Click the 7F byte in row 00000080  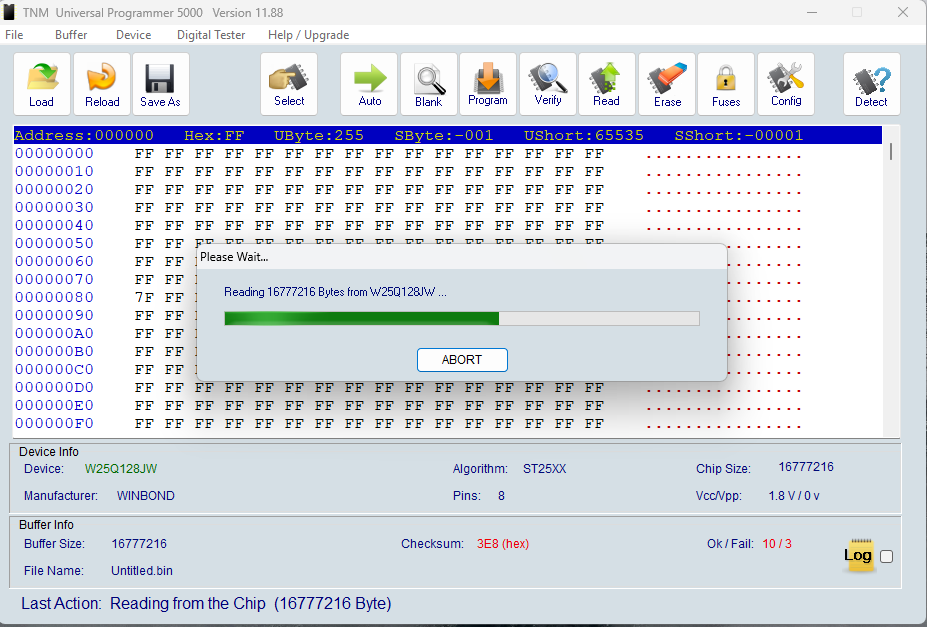144,297
